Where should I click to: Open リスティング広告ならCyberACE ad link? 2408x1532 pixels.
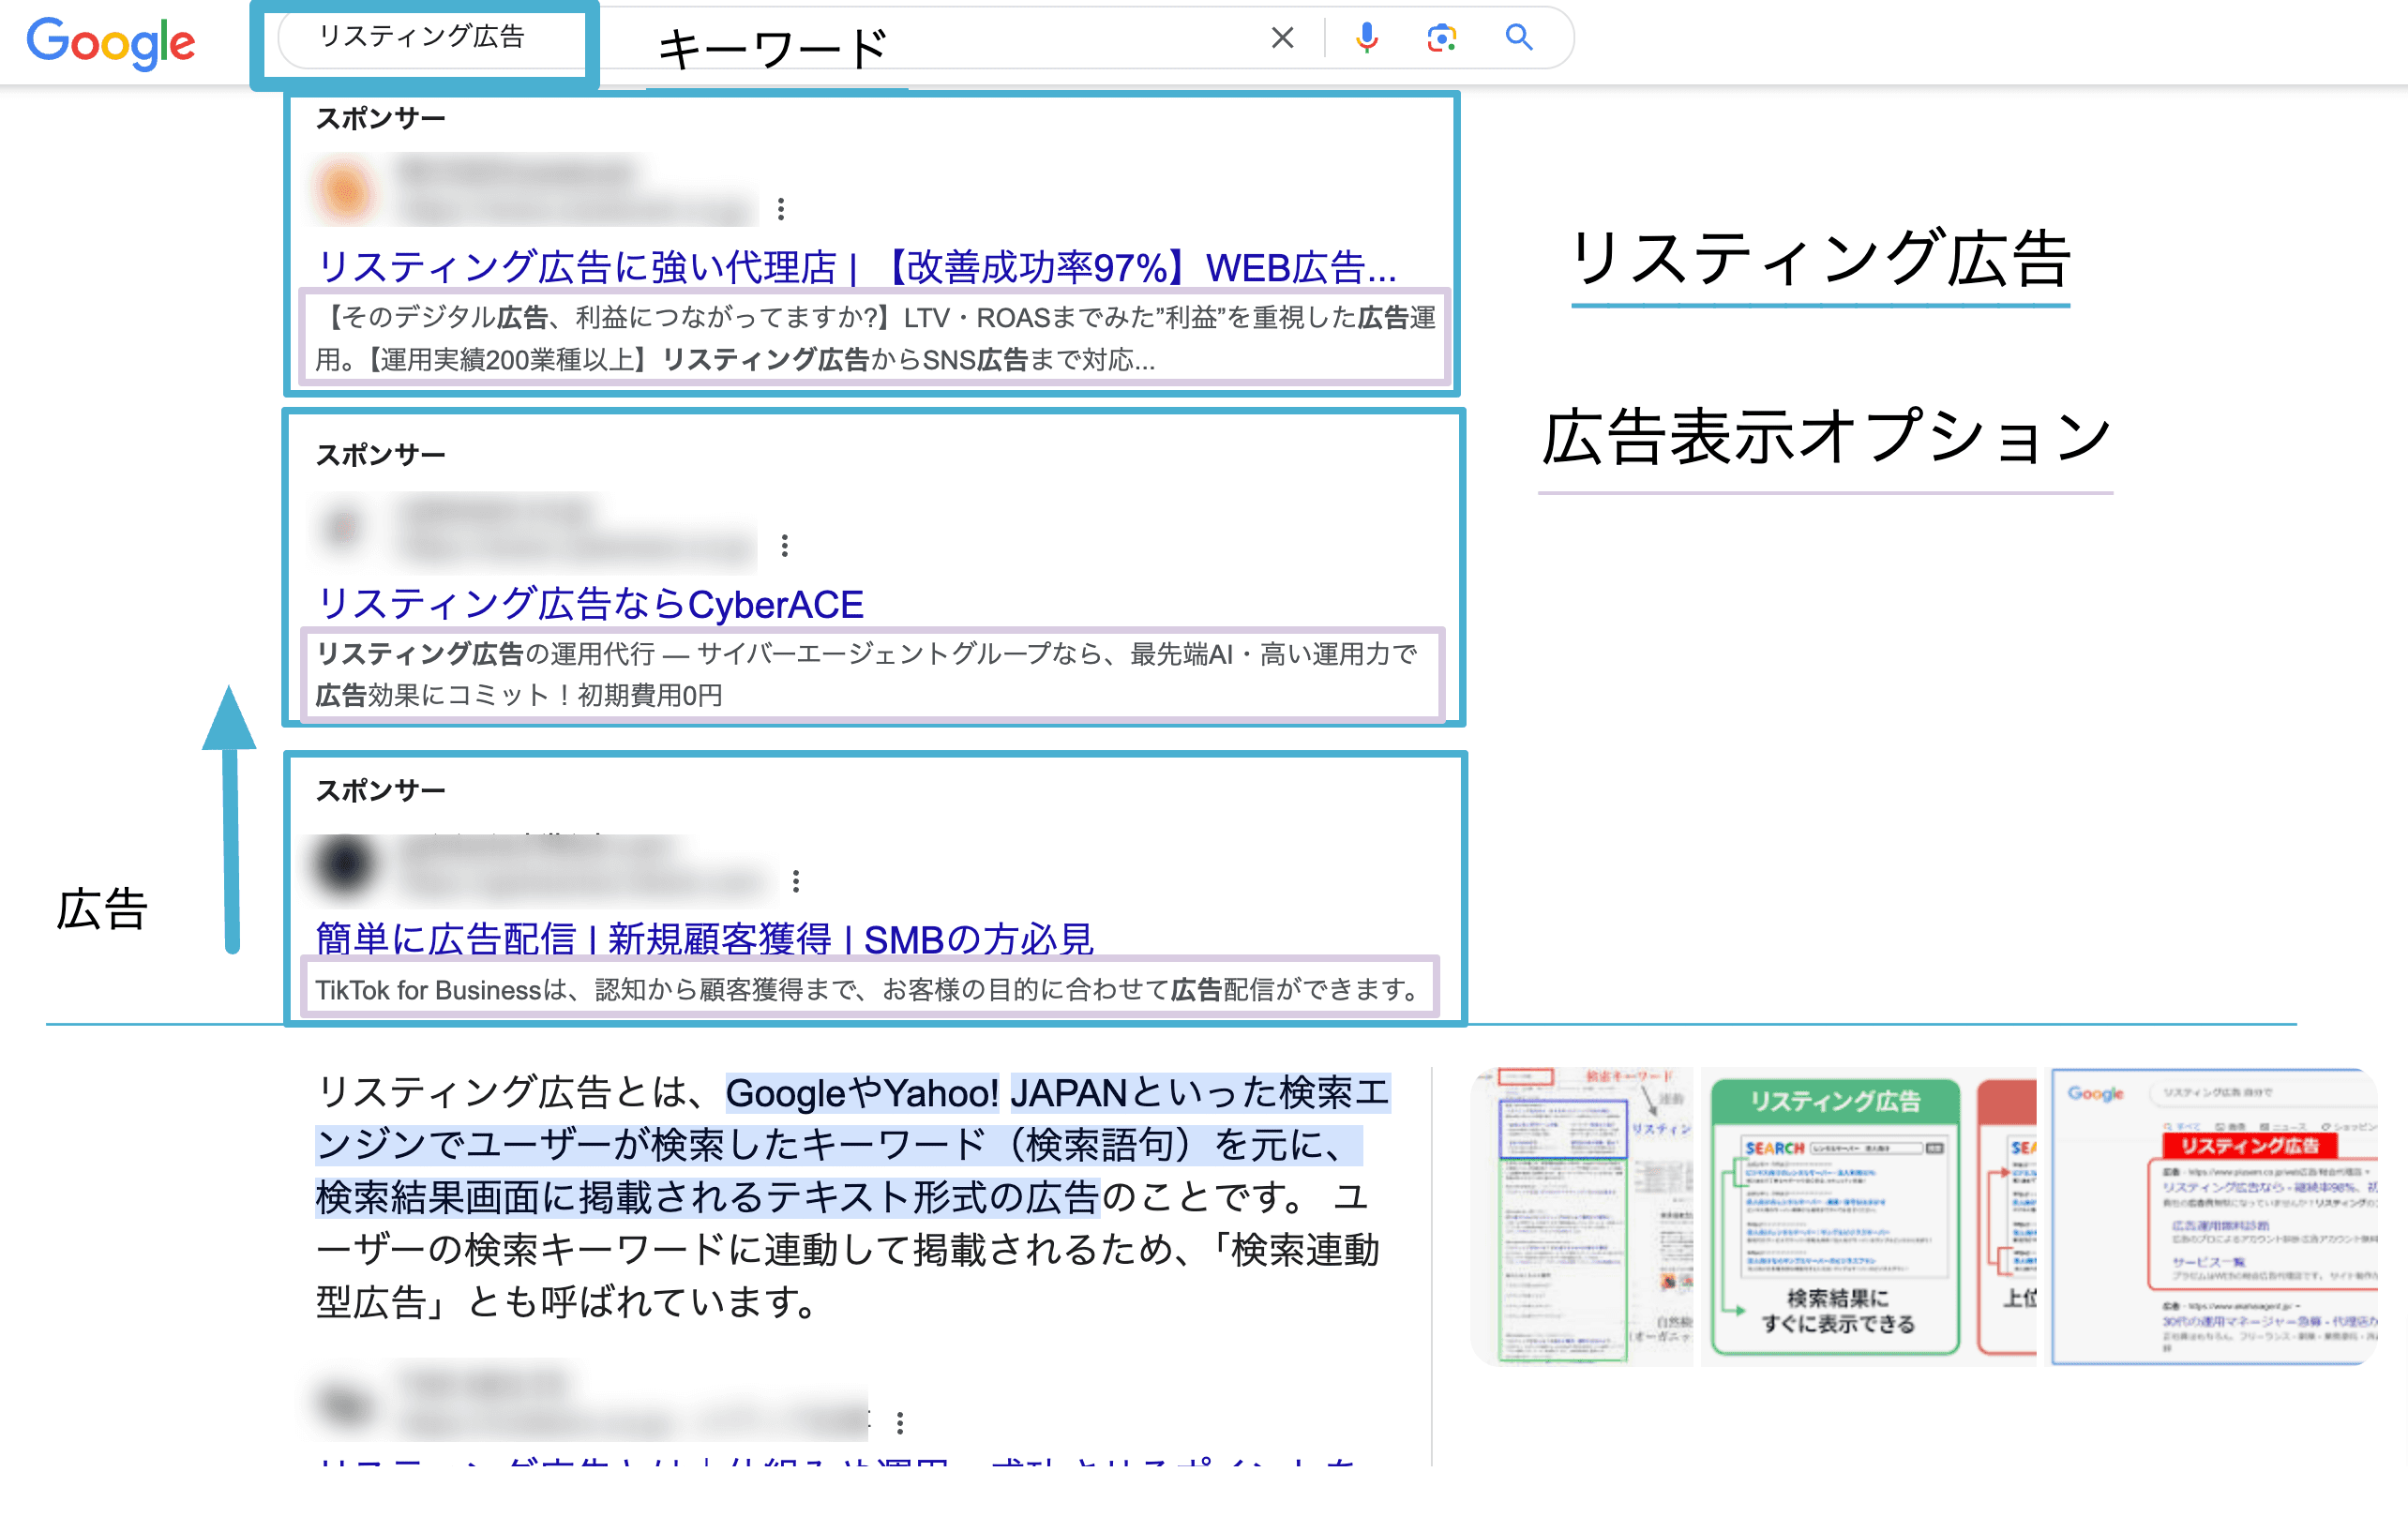click(590, 604)
